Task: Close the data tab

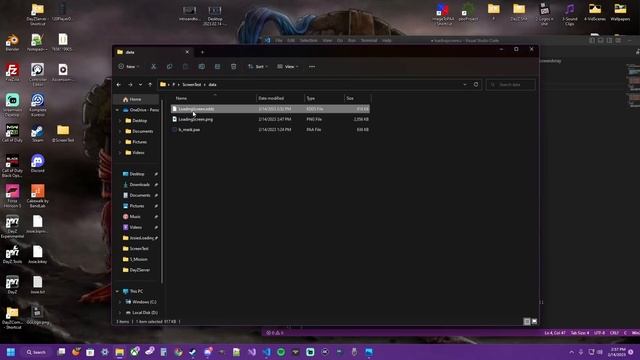Action: coord(187,52)
